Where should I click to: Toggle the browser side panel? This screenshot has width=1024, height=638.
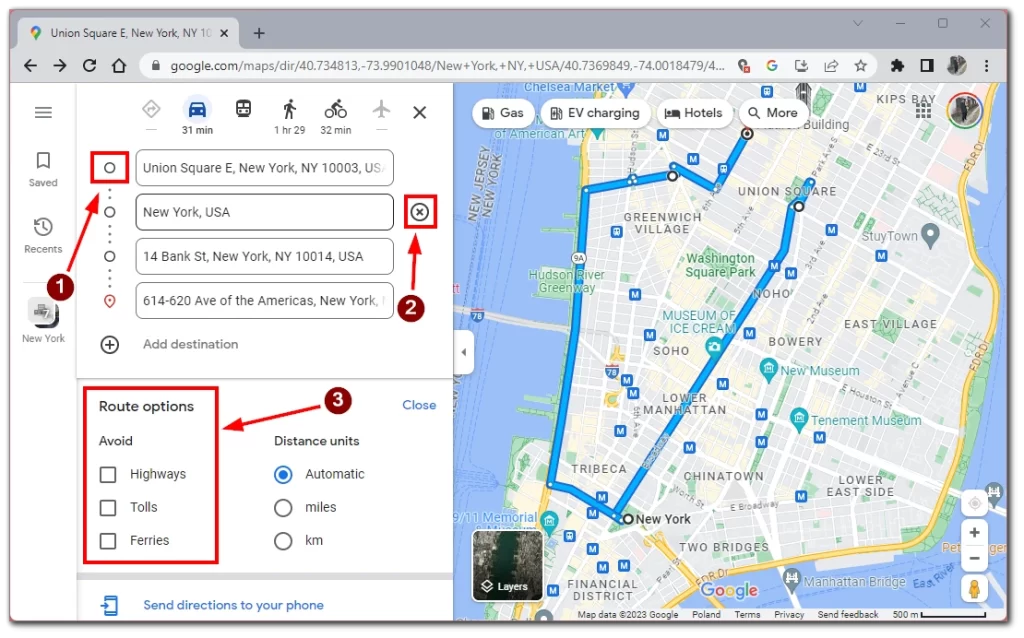(x=927, y=65)
